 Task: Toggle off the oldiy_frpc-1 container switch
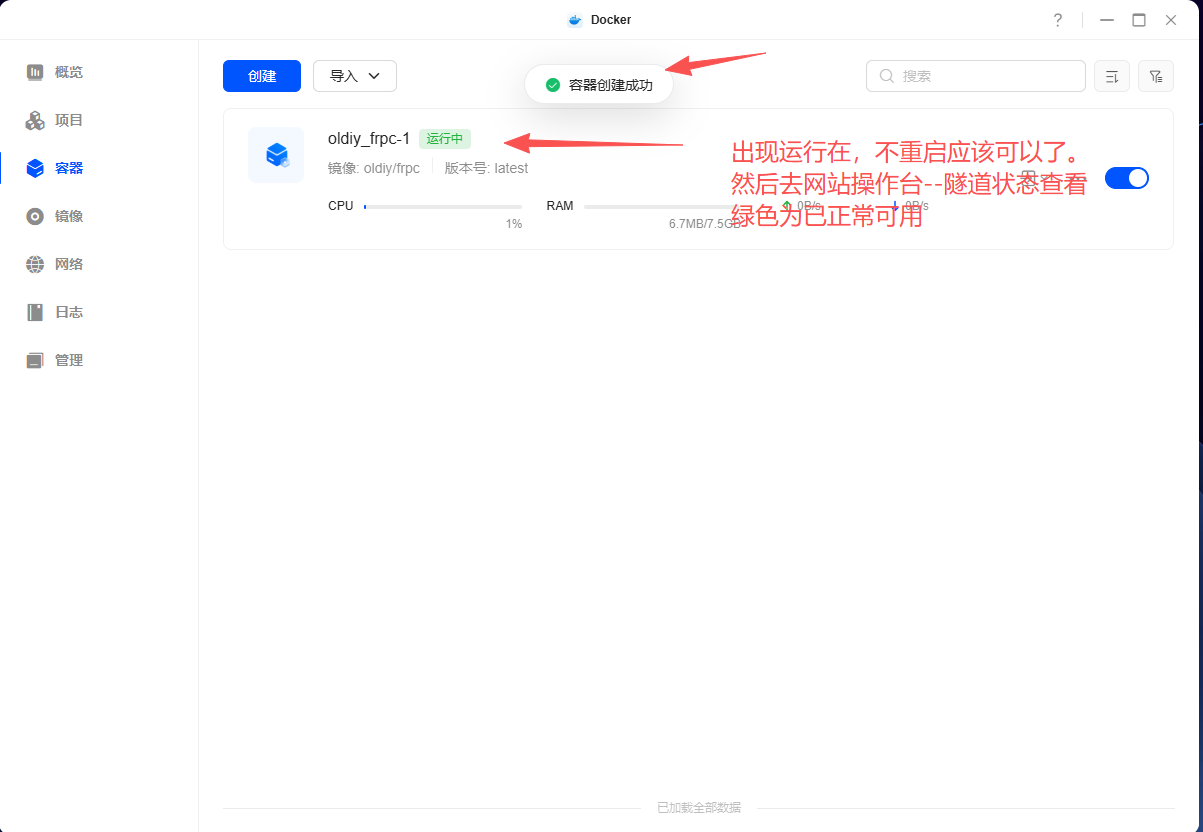(x=1127, y=178)
